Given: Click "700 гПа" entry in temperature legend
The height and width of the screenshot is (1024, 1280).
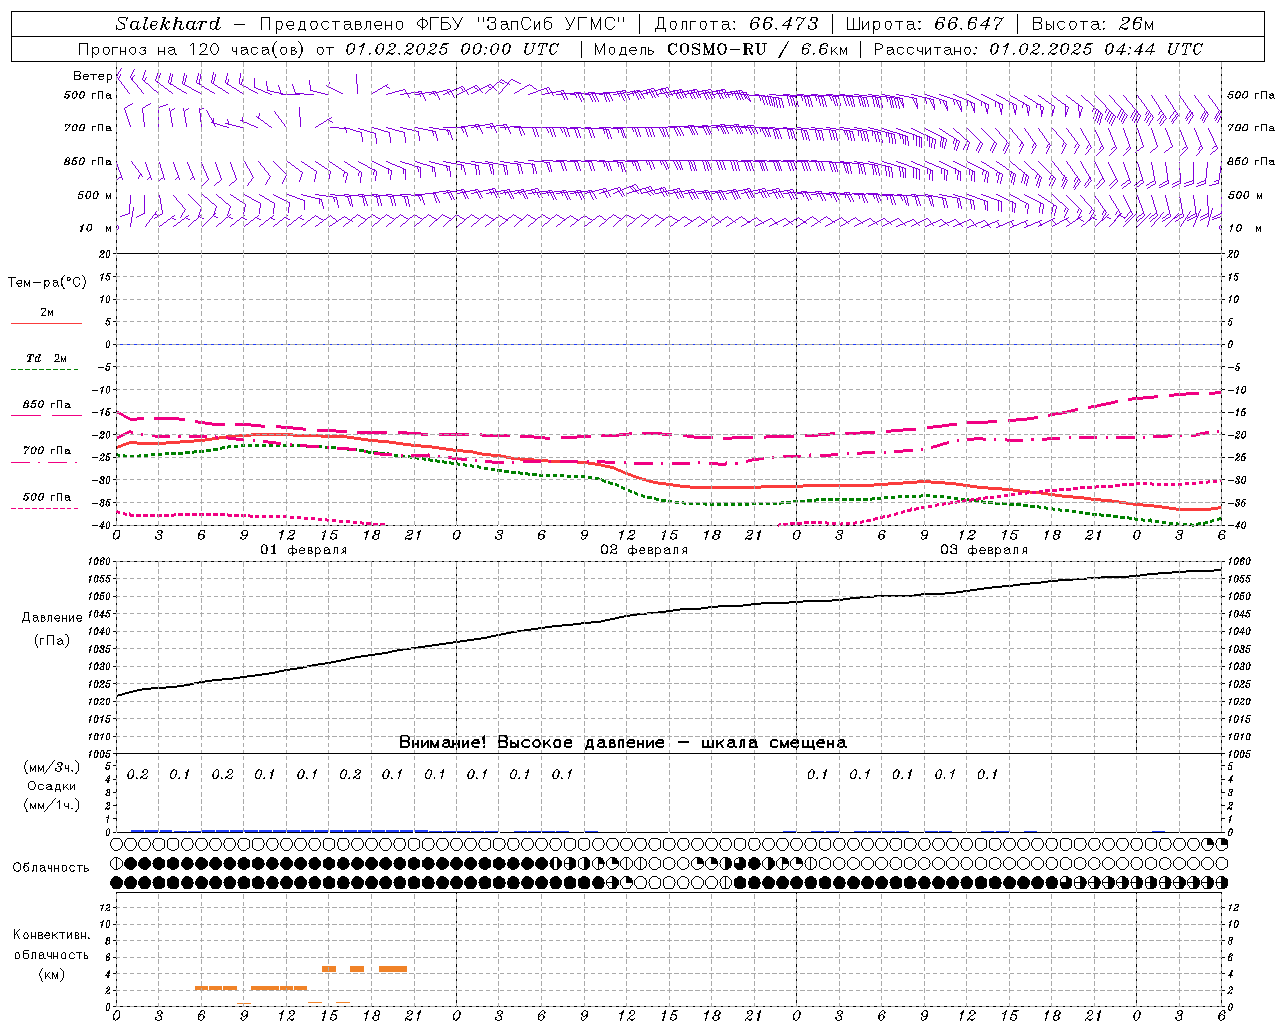Looking at the screenshot, I should click(47, 451).
